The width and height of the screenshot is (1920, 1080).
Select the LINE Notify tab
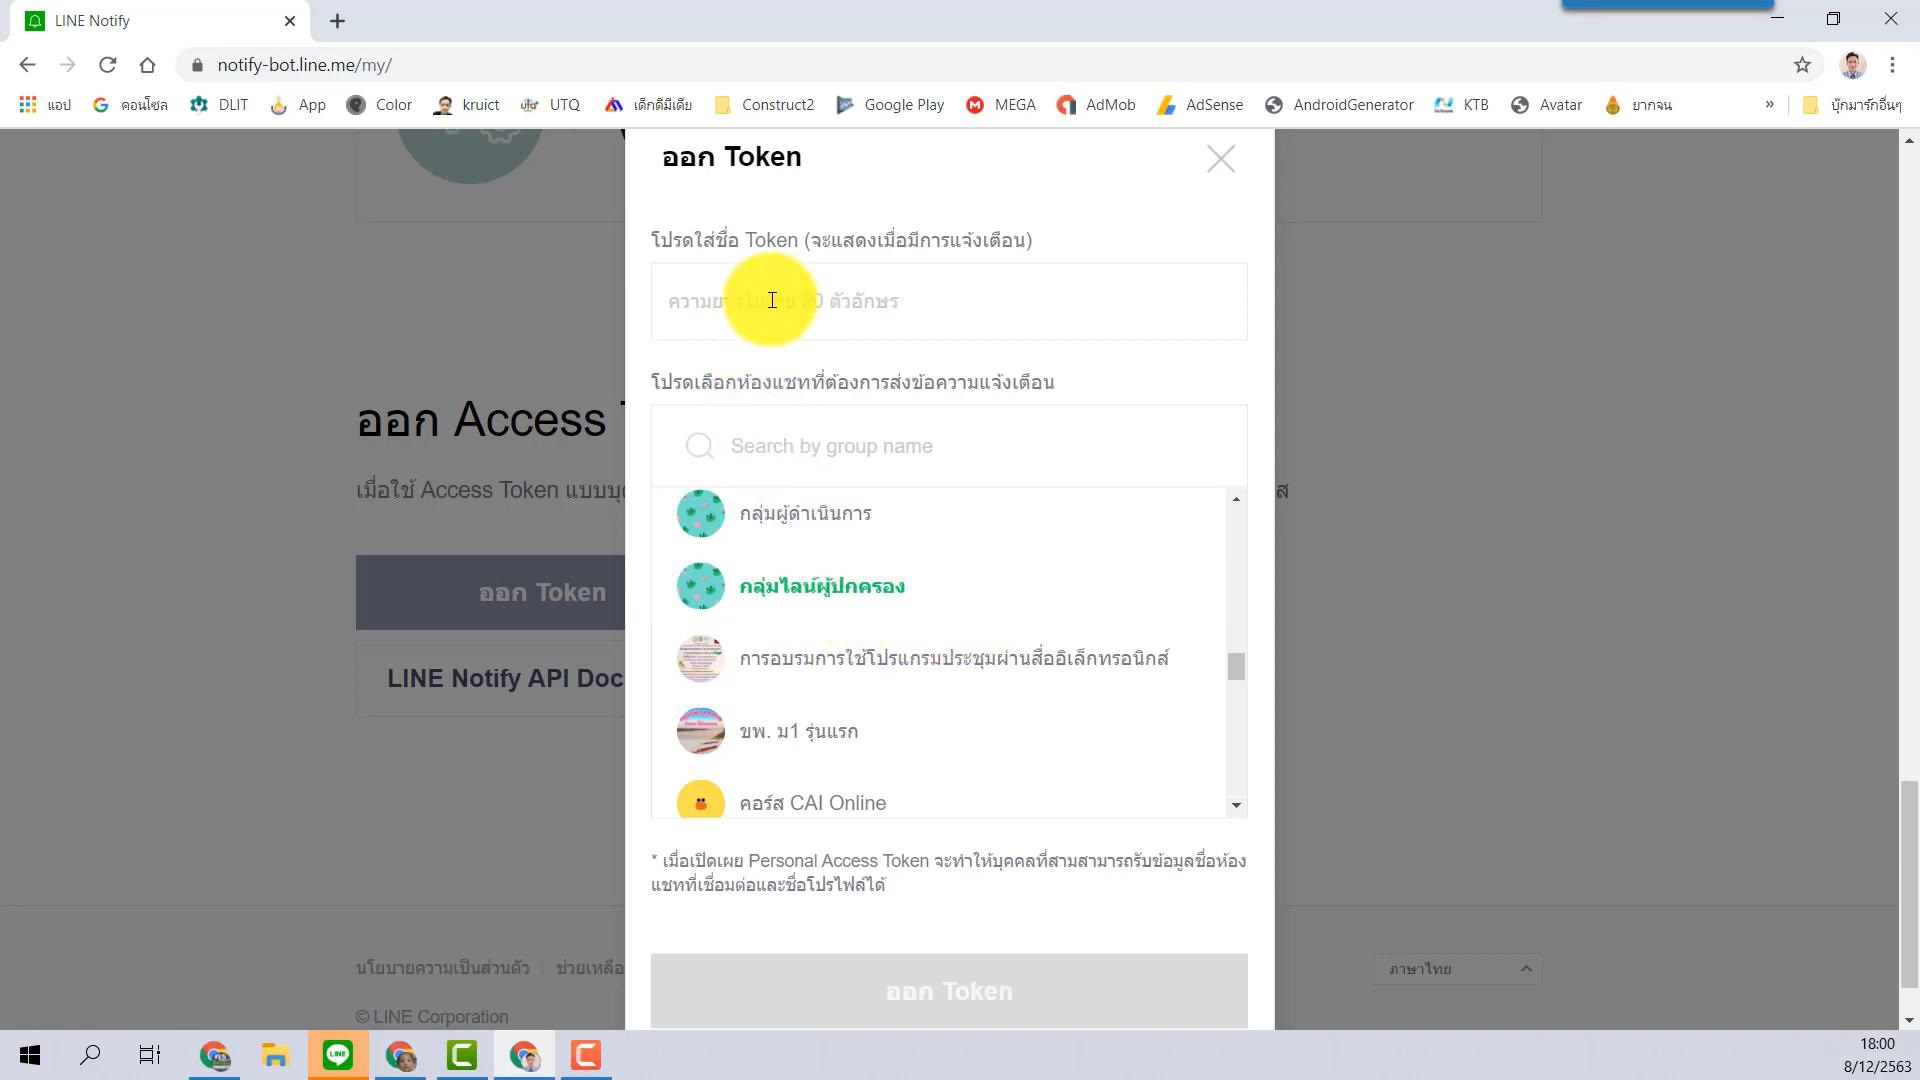point(160,21)
